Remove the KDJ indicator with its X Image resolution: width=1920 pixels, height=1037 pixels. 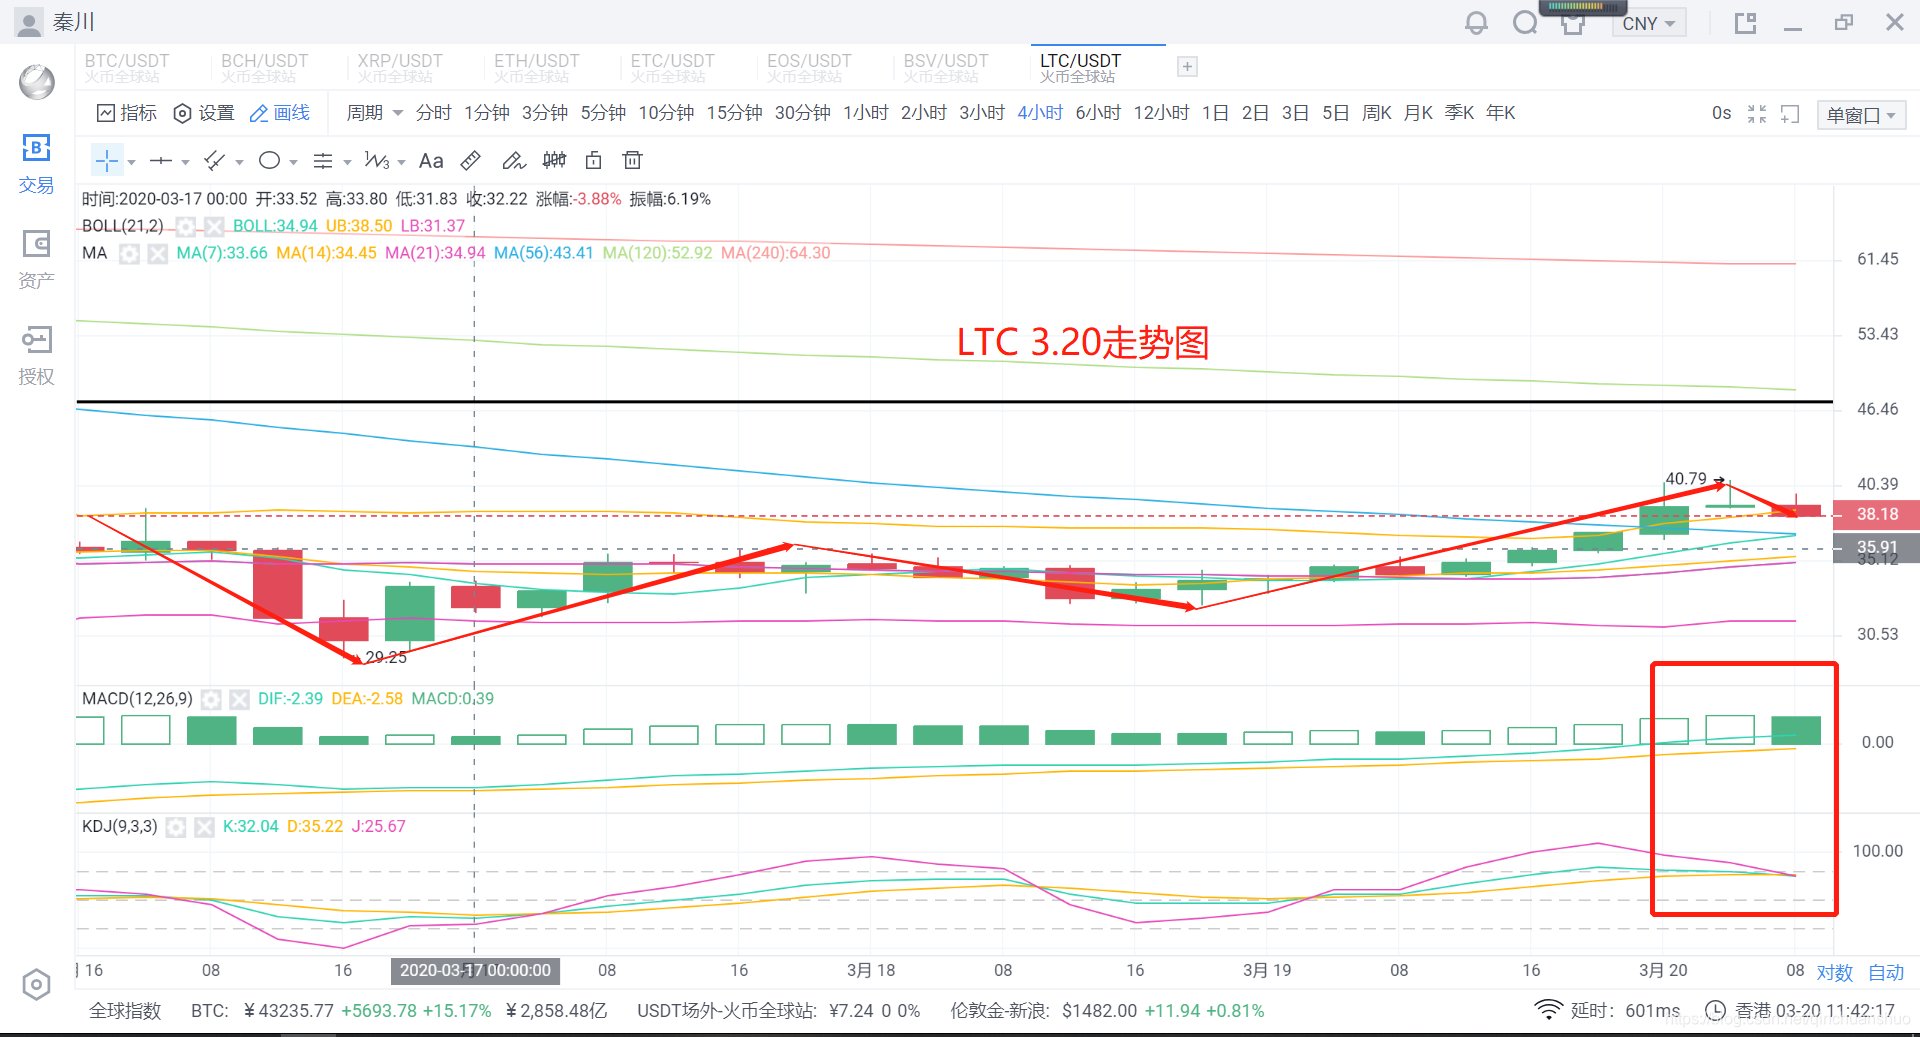pos(204,827)
